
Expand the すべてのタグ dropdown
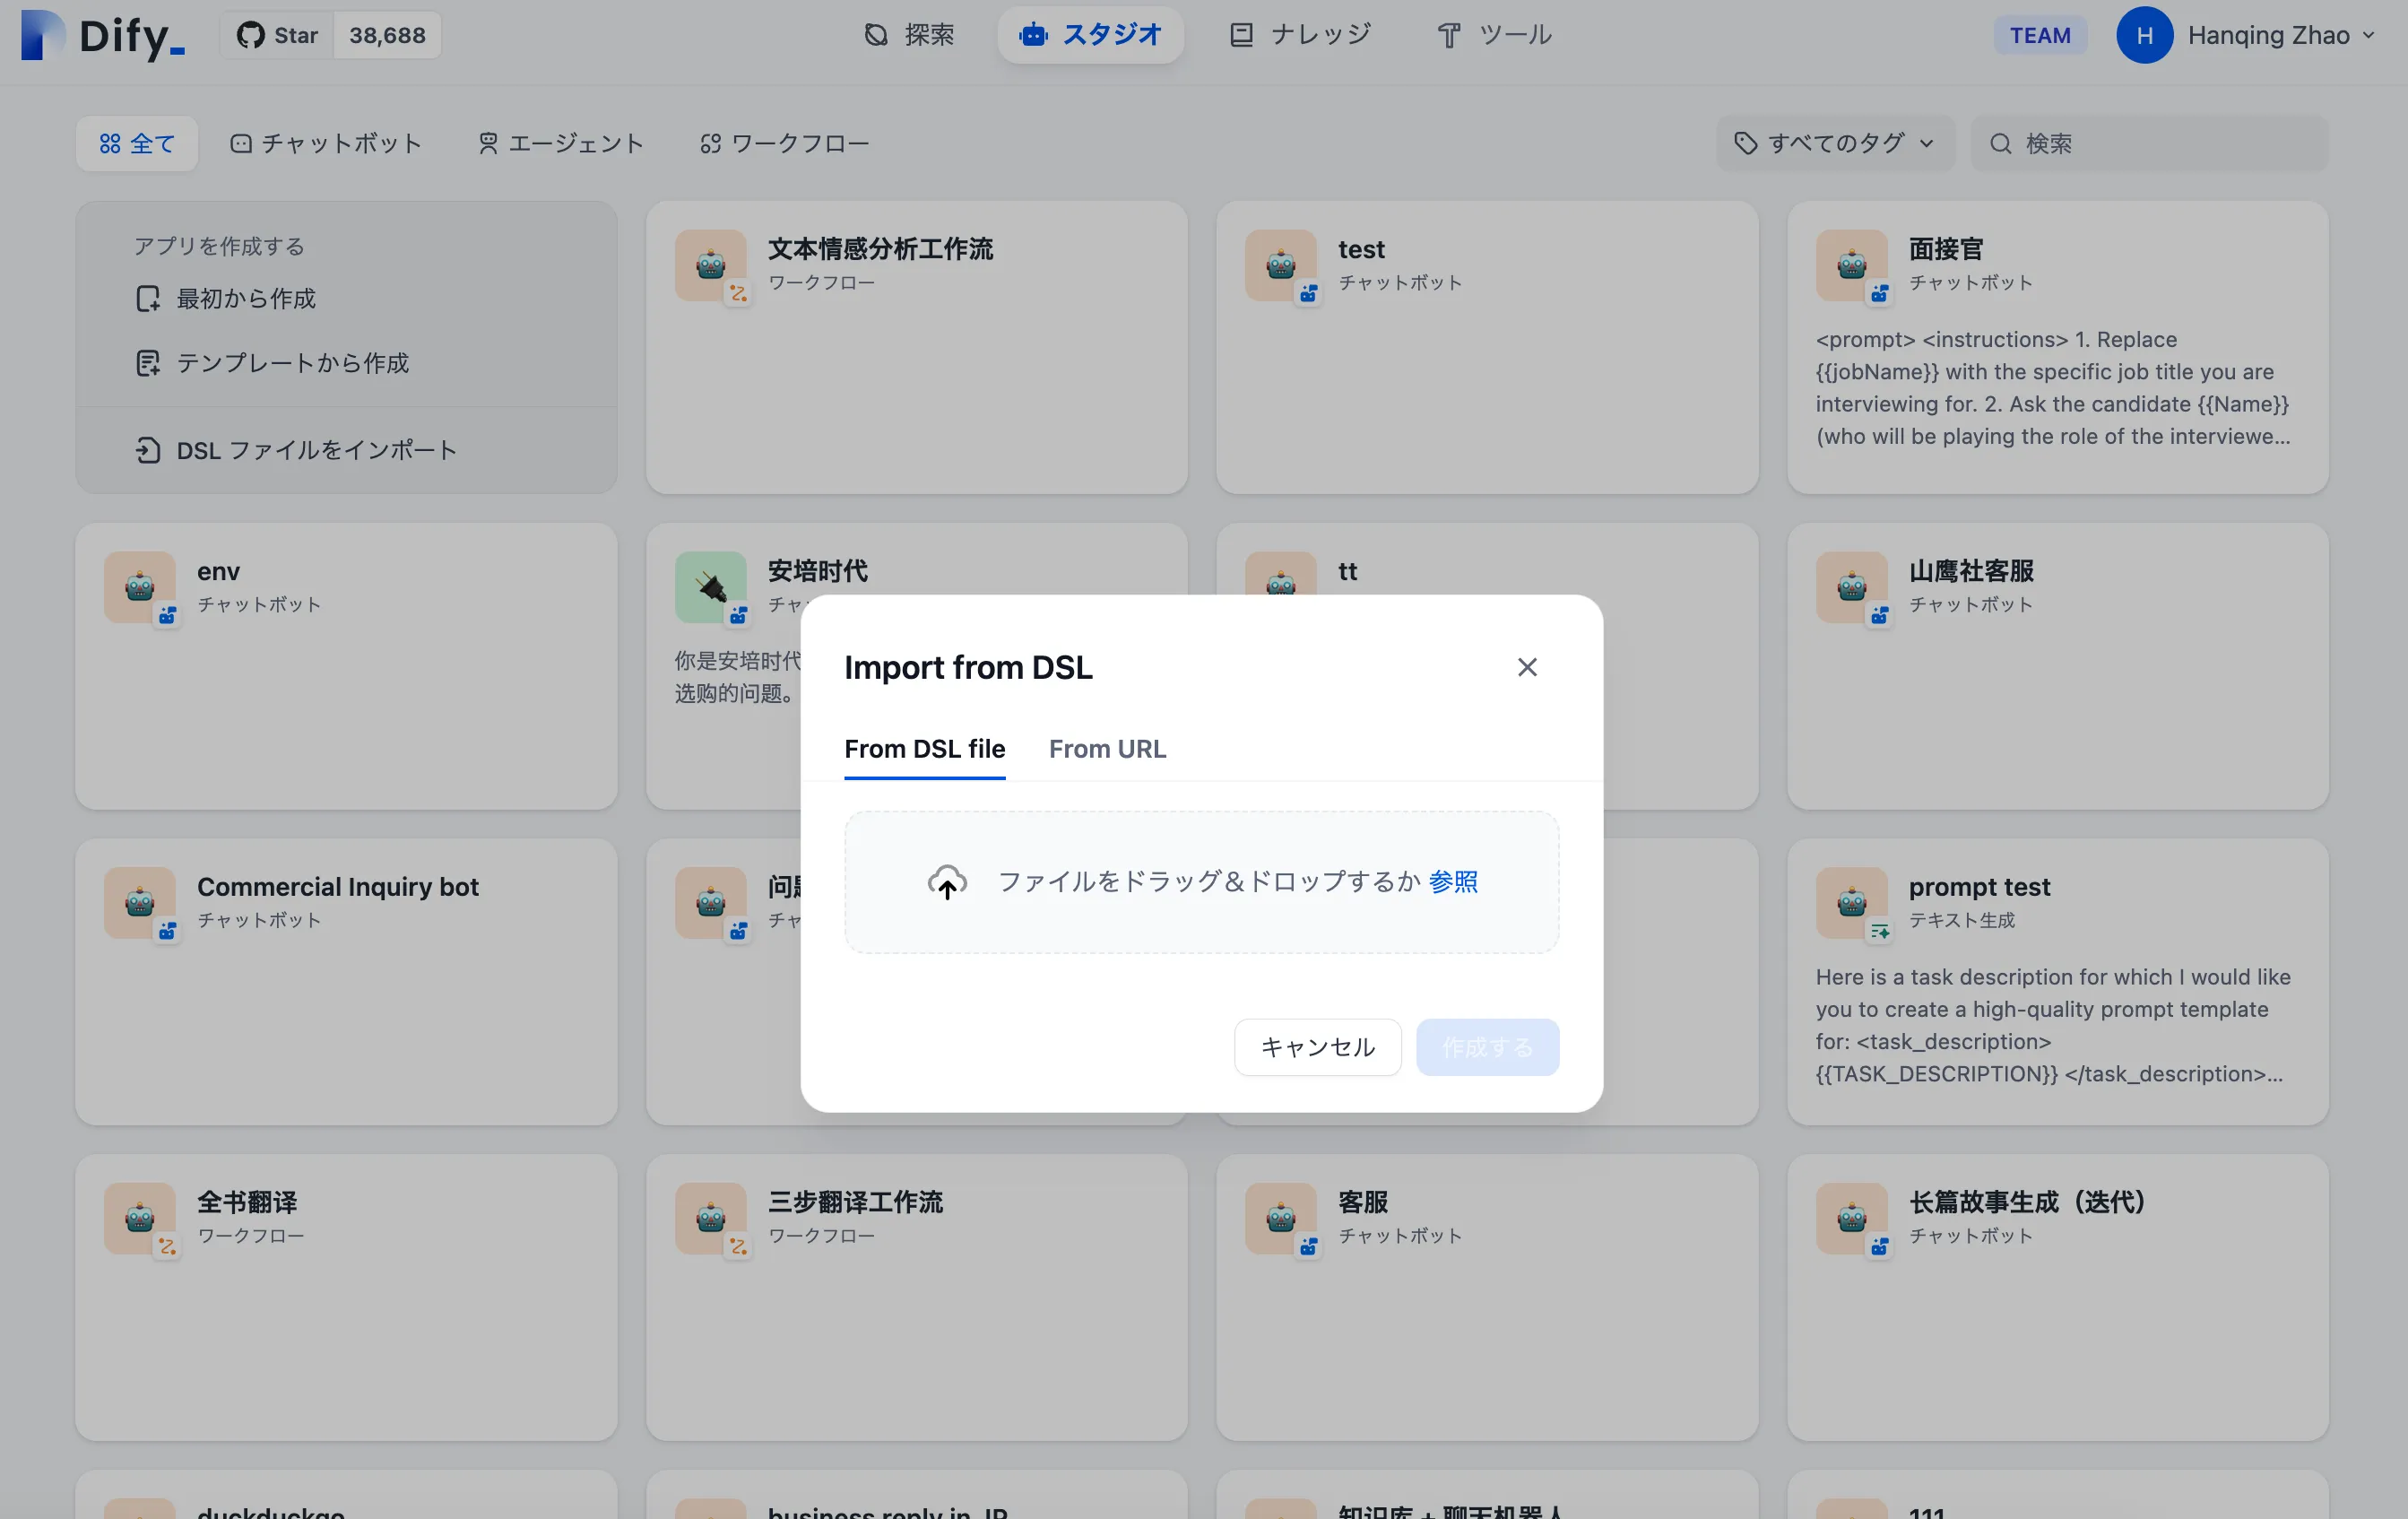[1834, 143]
